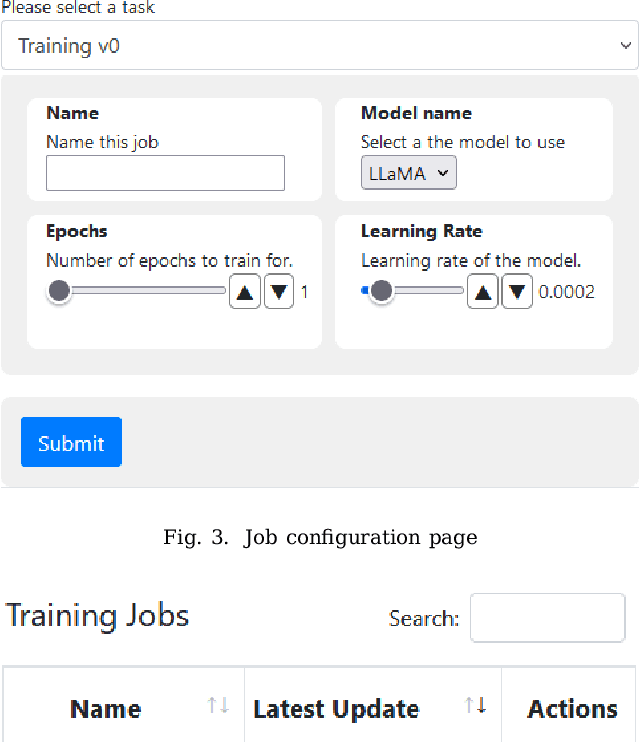Click the Submit button
Viewport: 640px width, 742px height.
click(71, 442)
